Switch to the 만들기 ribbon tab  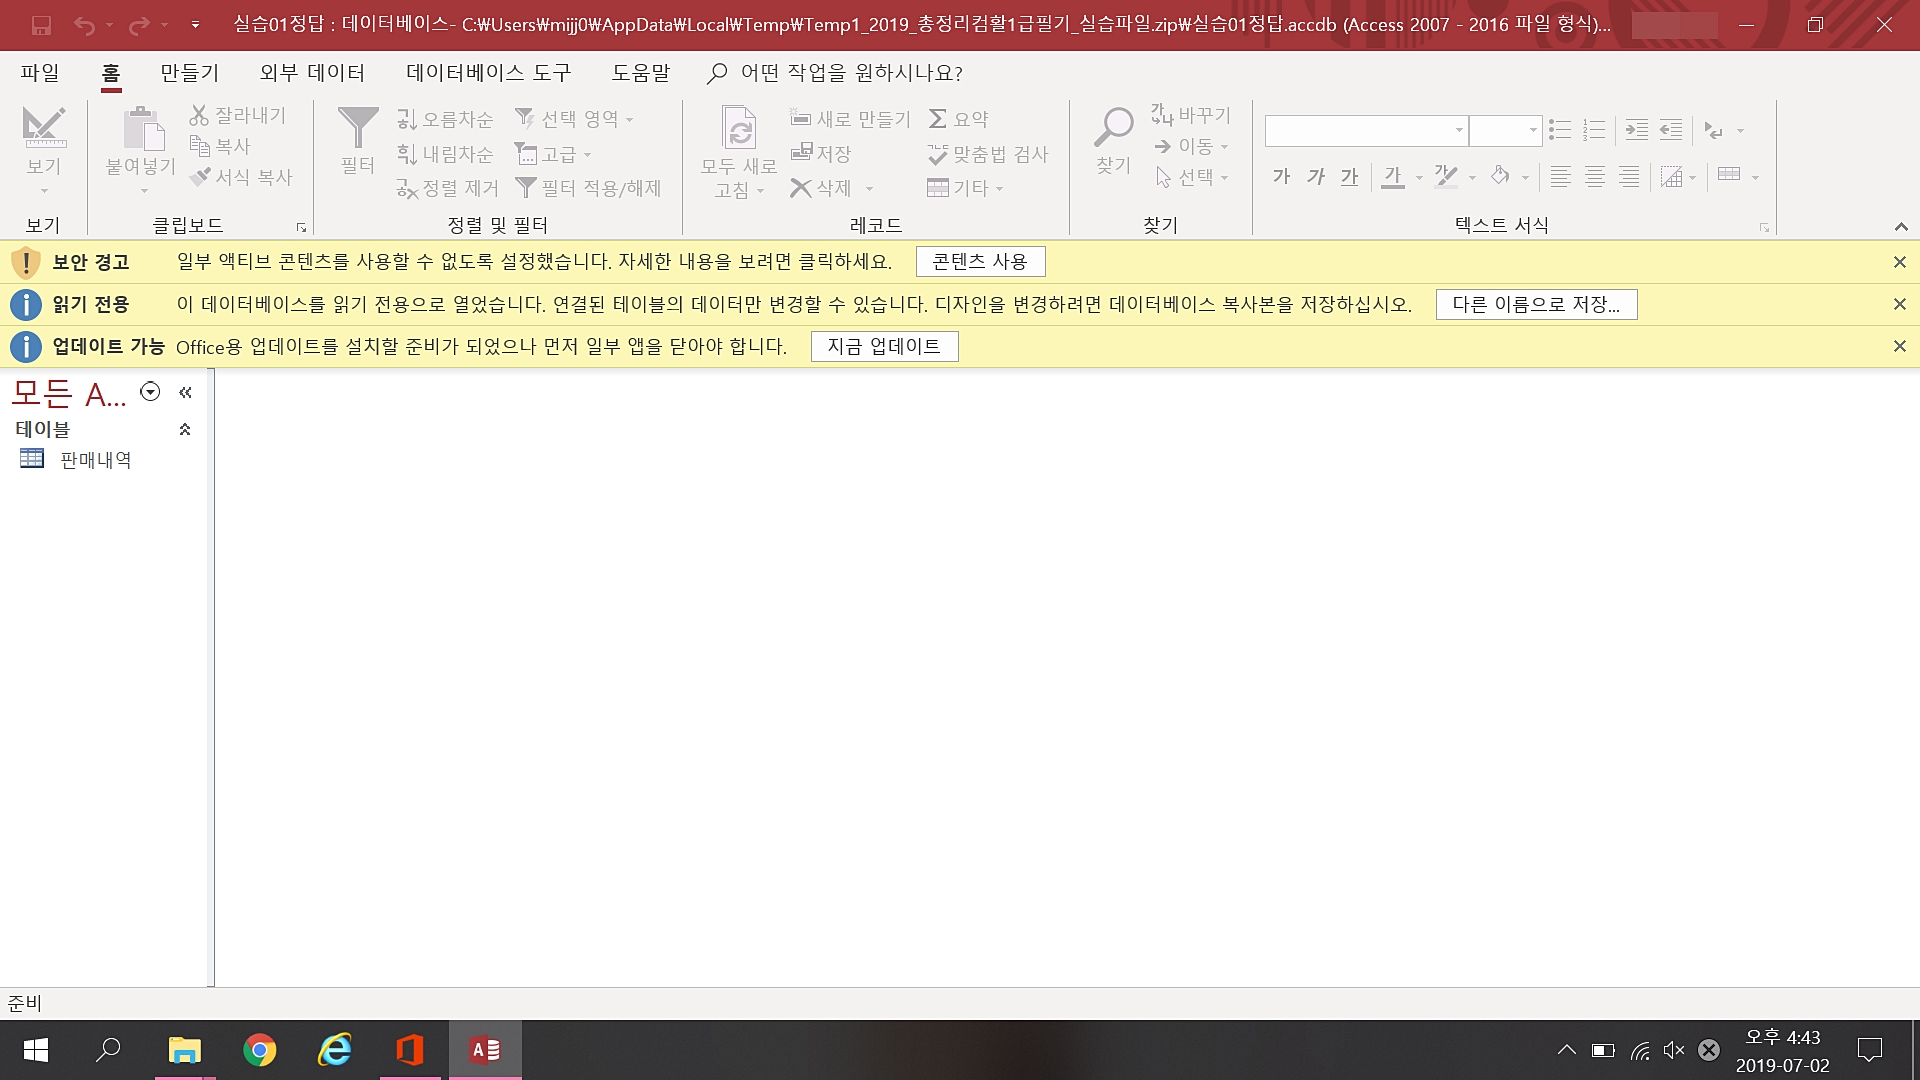189,73
